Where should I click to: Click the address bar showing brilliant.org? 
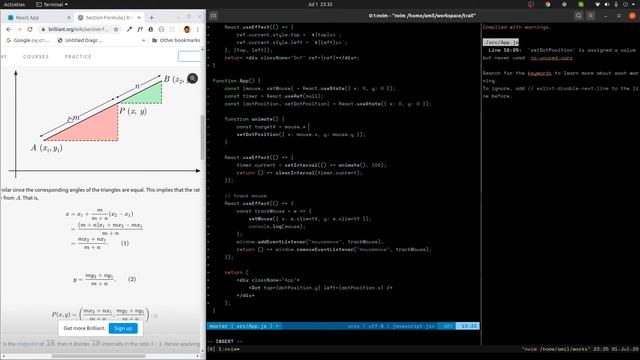pos(78,29)
